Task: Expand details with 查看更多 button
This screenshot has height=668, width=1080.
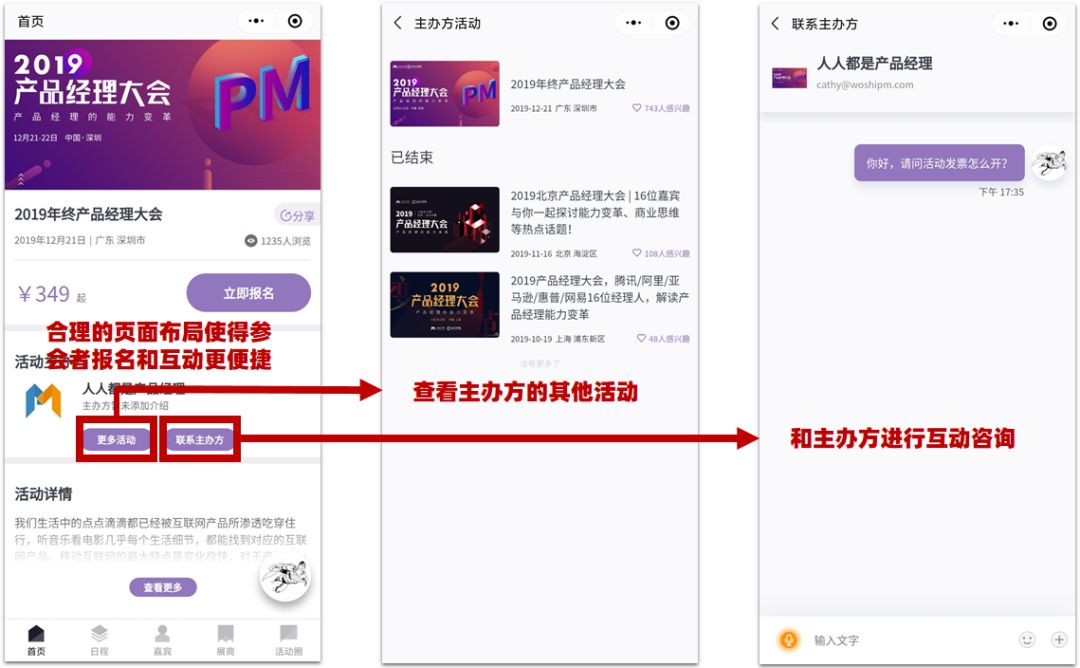Action: point(163,587)
